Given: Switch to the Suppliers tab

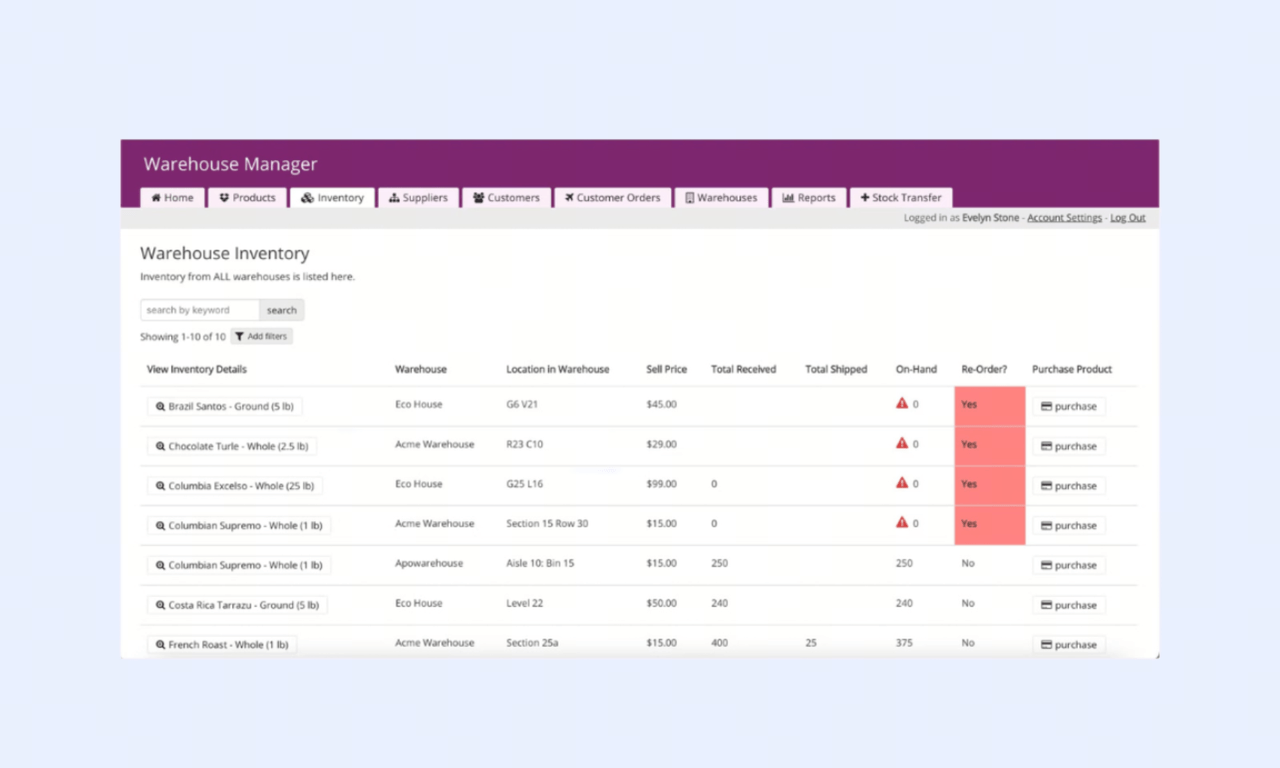Looking at the screenshot, I should pyautogui.click(x=418, y=198).
